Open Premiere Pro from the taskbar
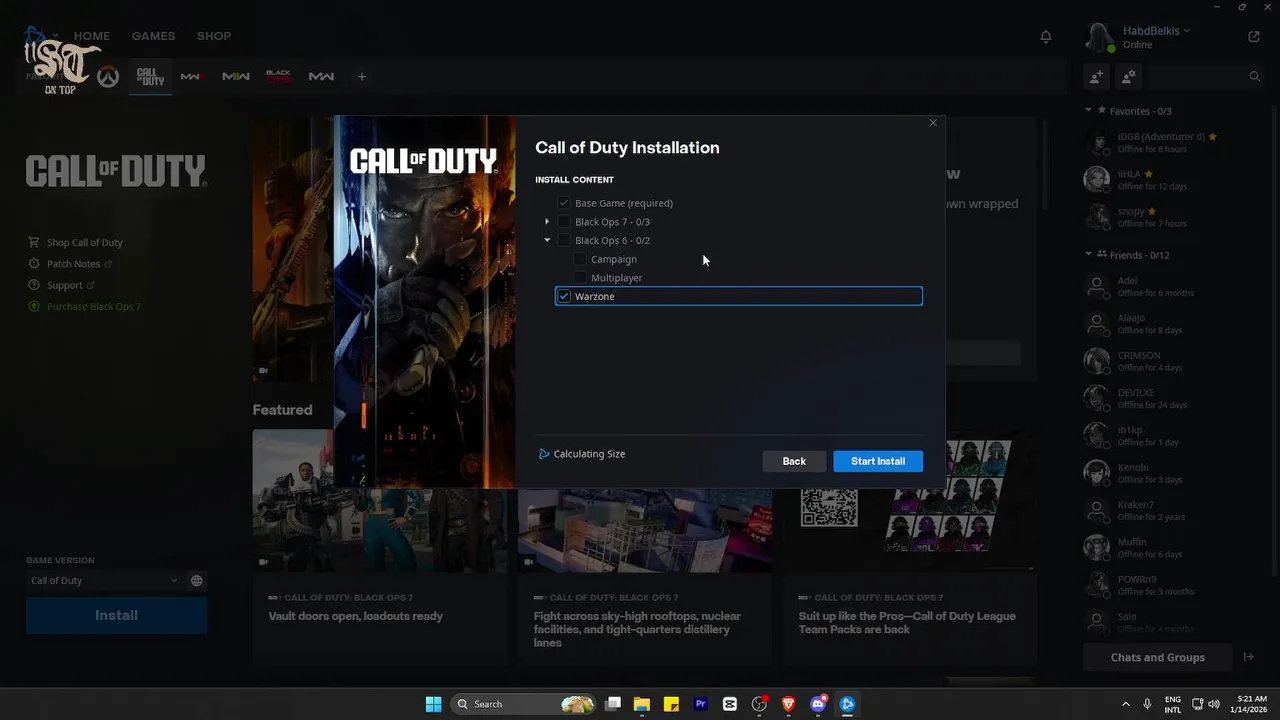 [700, 704]
